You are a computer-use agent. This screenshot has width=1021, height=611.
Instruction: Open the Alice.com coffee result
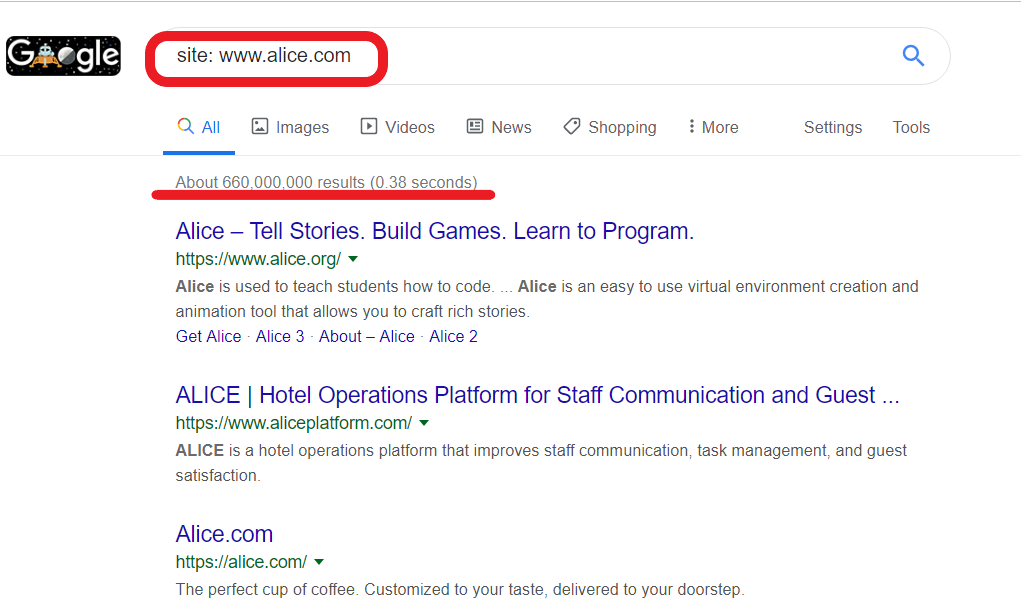point(224,533)
